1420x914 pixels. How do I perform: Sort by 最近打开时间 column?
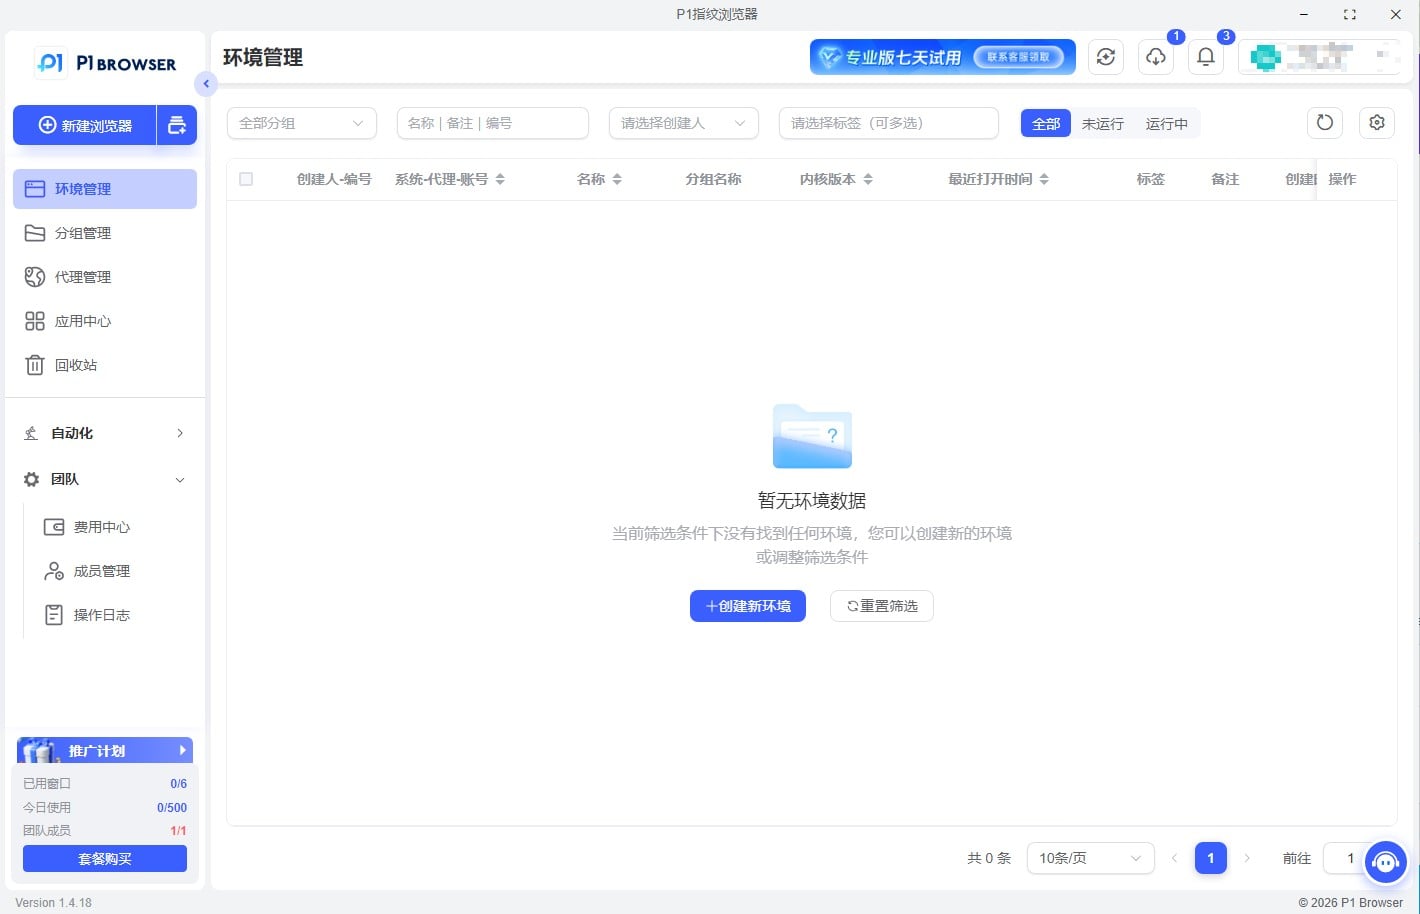coord(1044,179)
